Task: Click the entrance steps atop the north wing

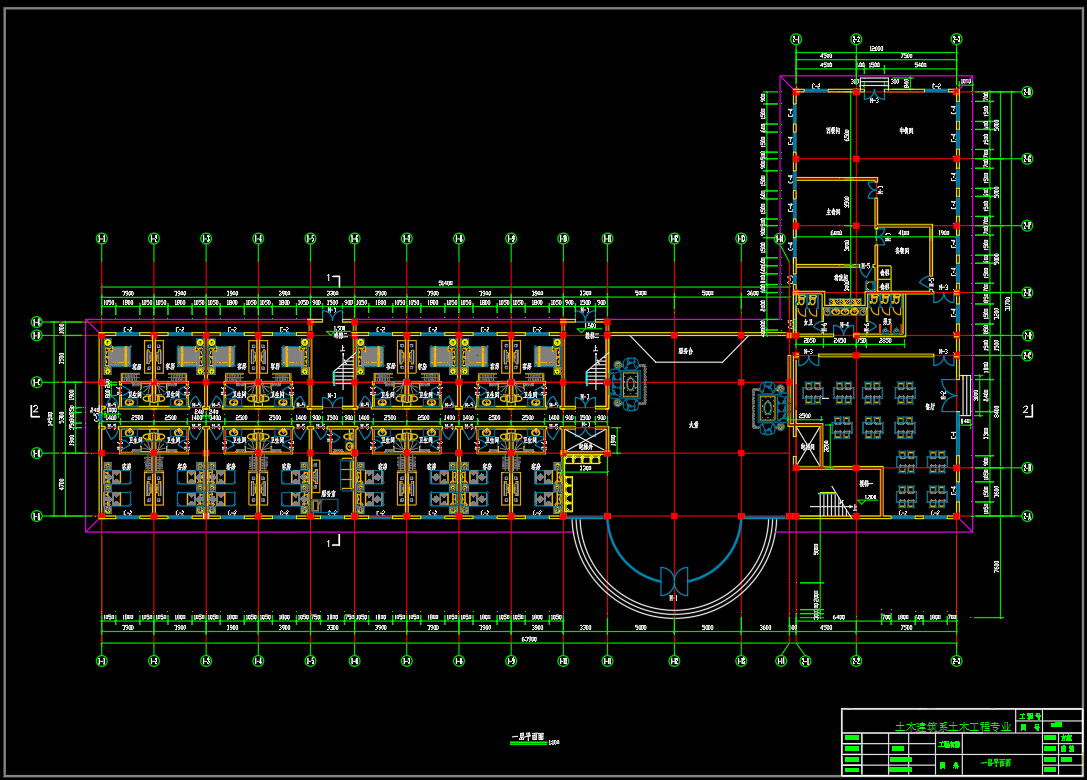Action: coord(873,82)
